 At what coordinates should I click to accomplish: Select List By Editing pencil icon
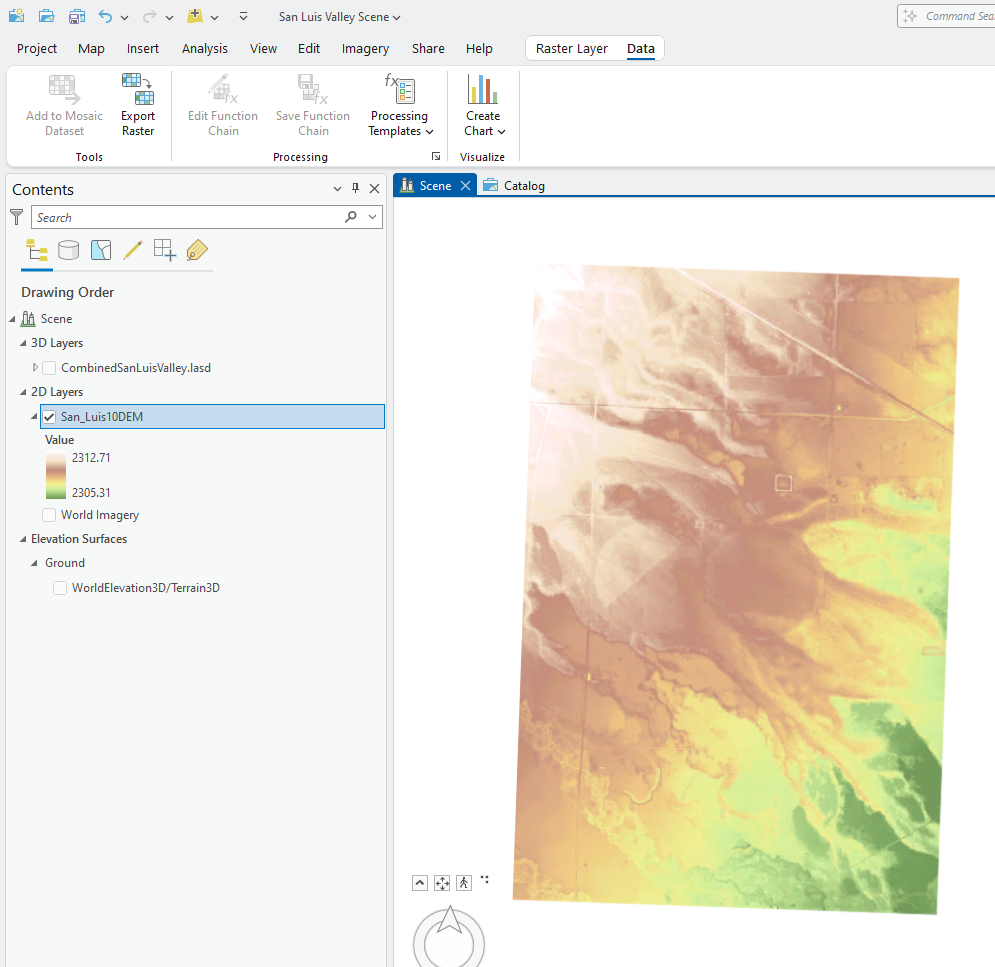coord(133,250)
